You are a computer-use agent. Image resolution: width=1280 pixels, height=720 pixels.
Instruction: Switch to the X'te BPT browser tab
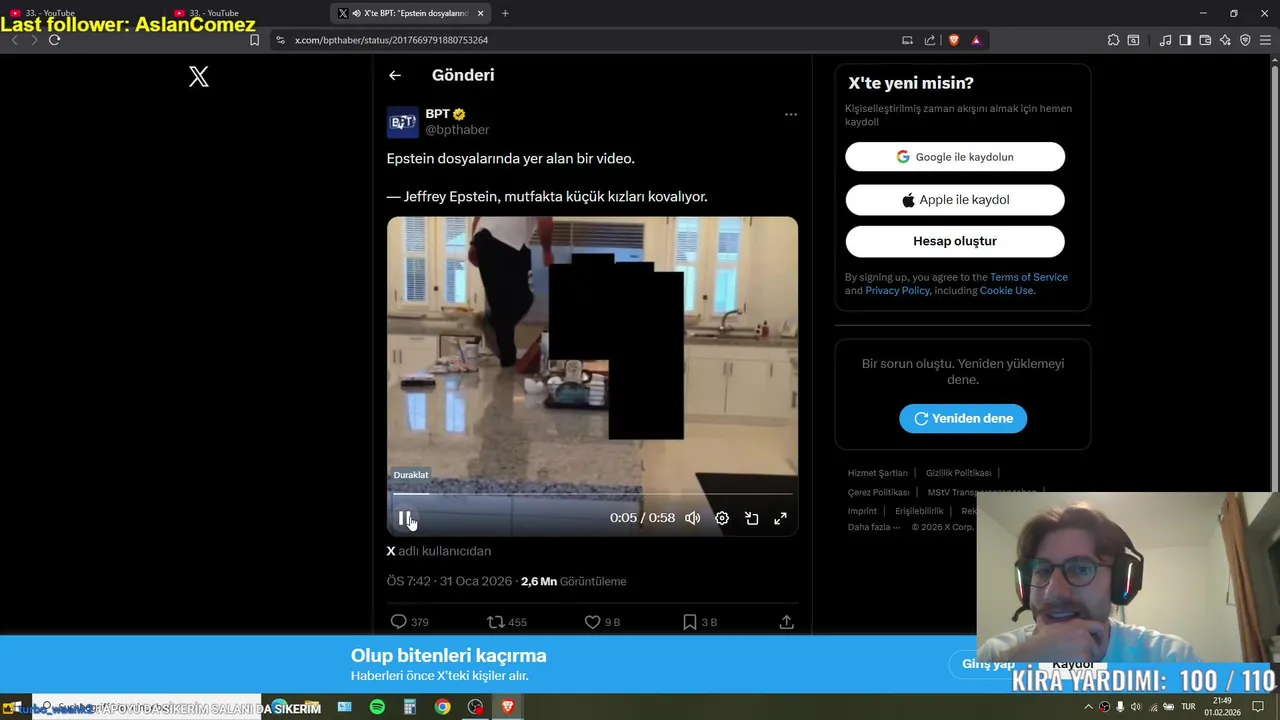click(x=412, y=13)
